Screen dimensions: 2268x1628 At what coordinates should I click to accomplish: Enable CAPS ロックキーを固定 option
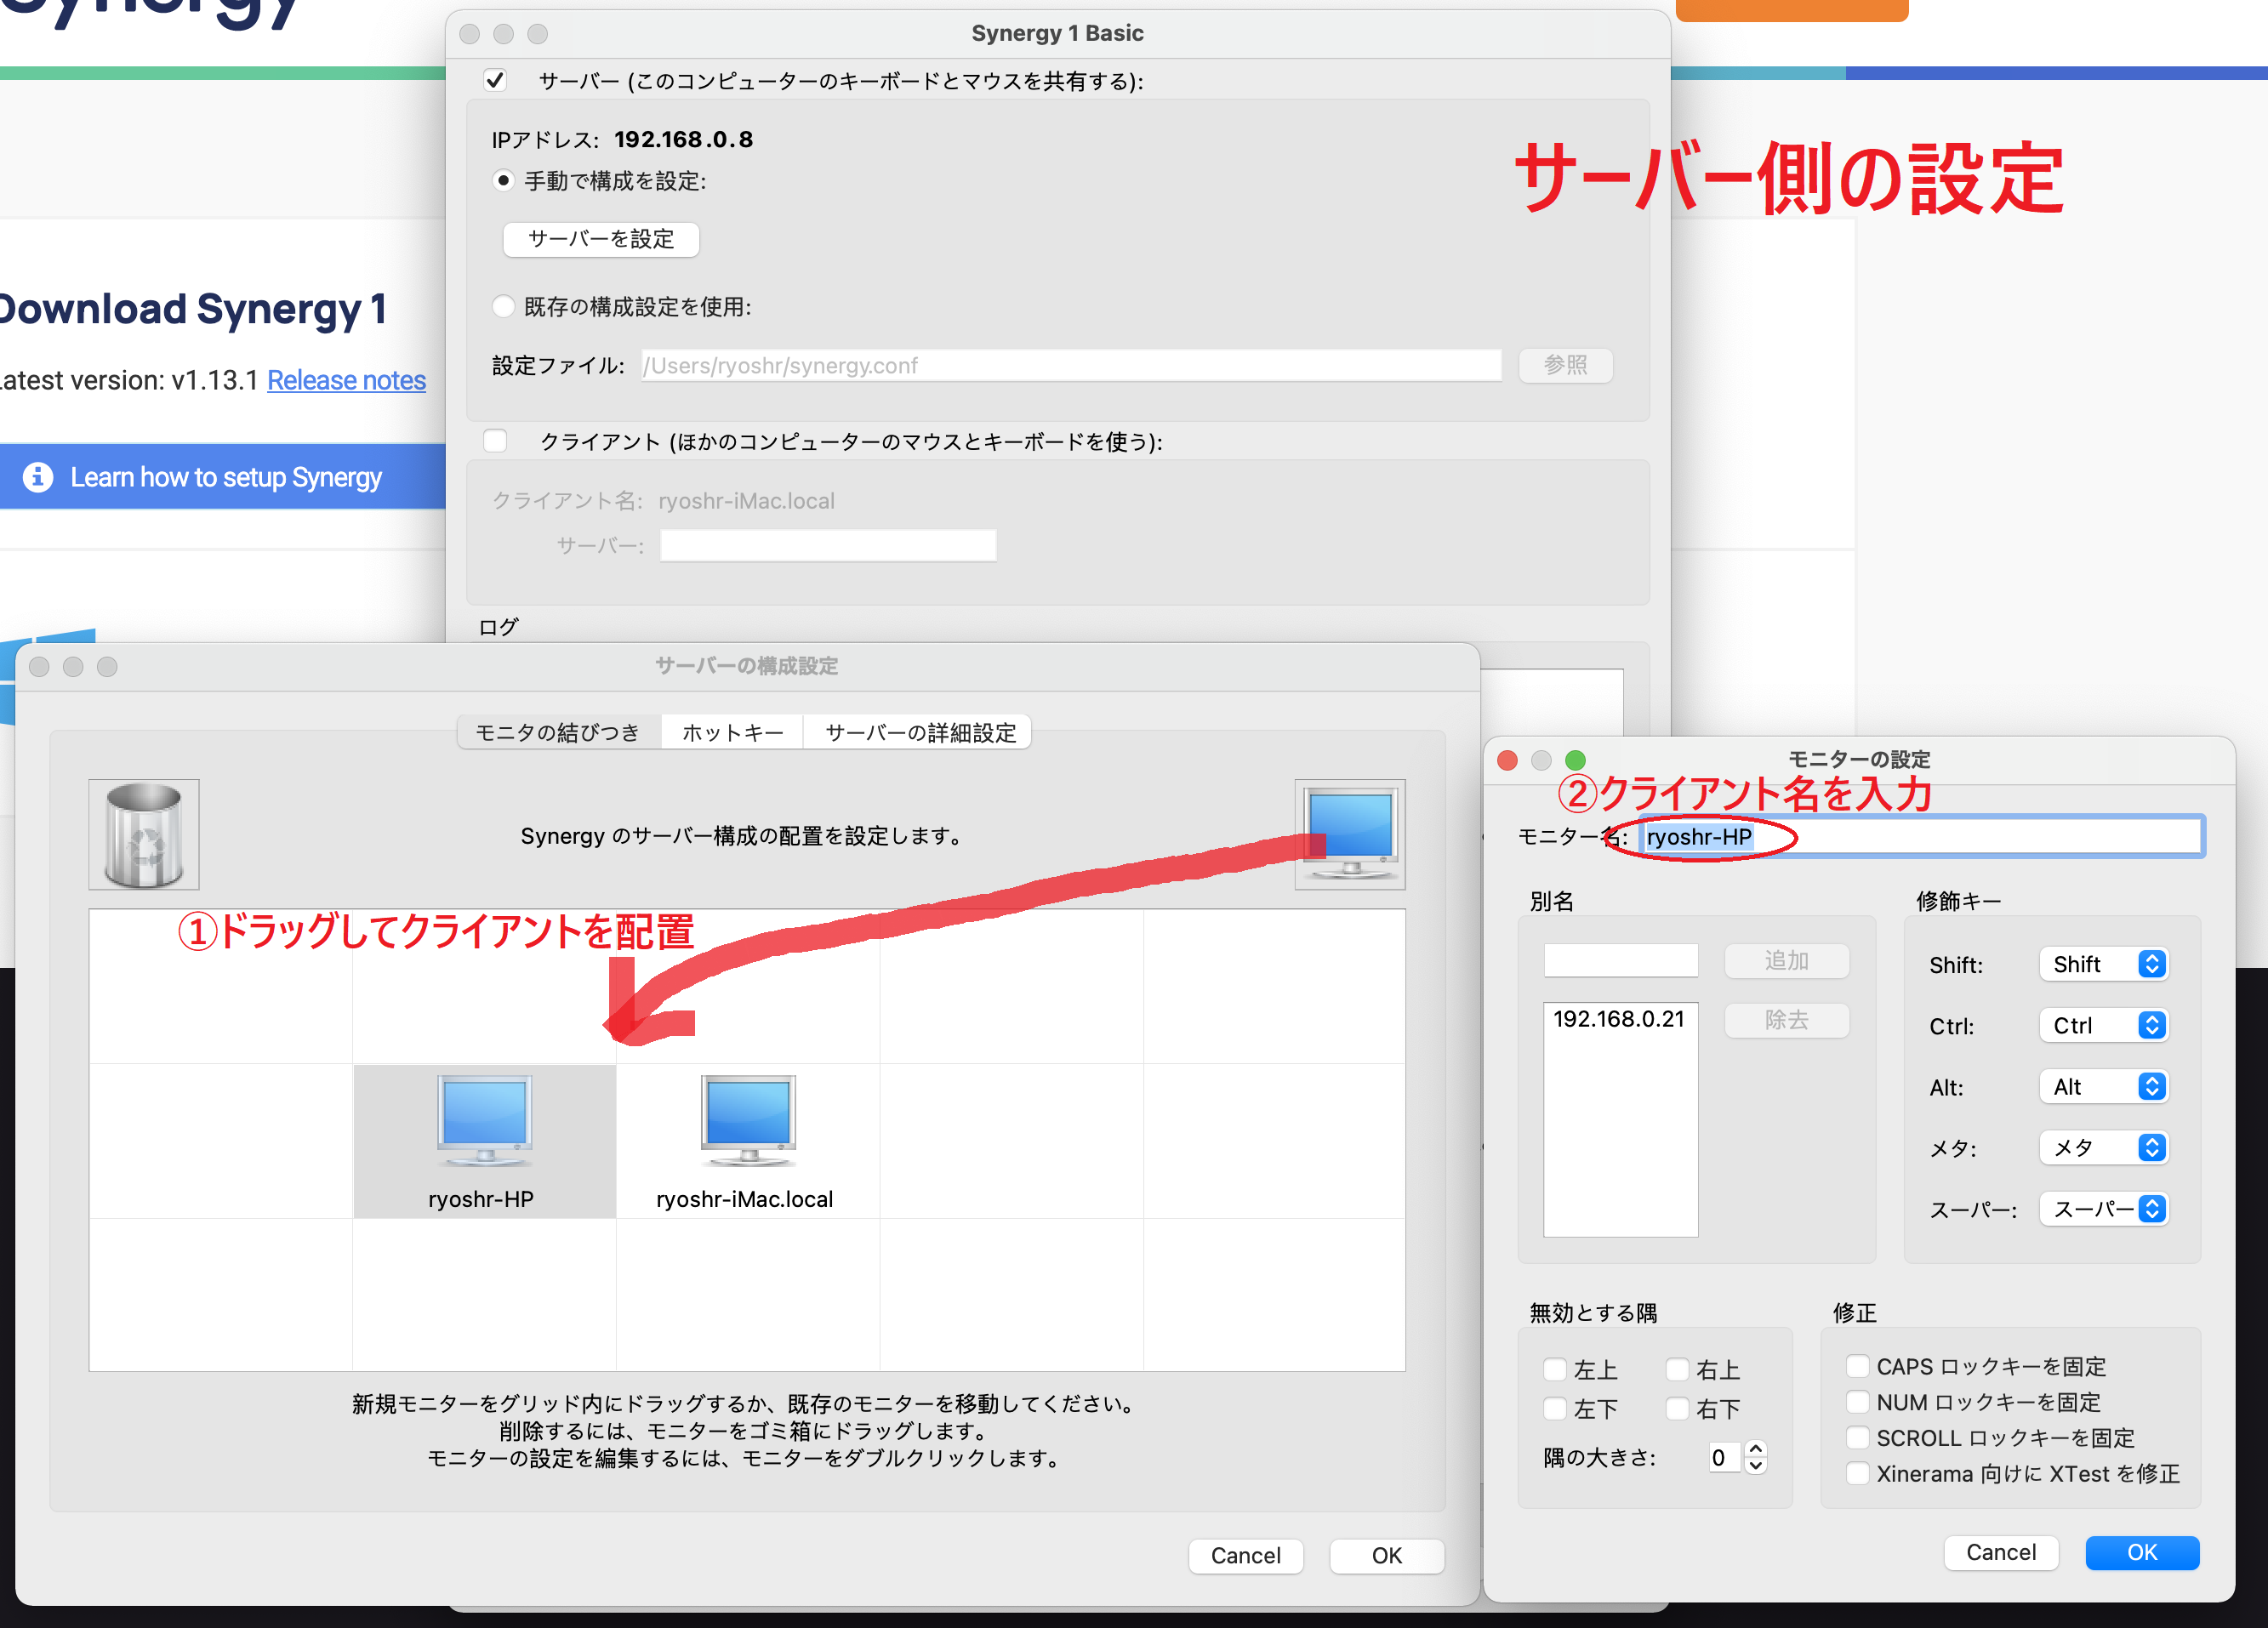1857,1366
